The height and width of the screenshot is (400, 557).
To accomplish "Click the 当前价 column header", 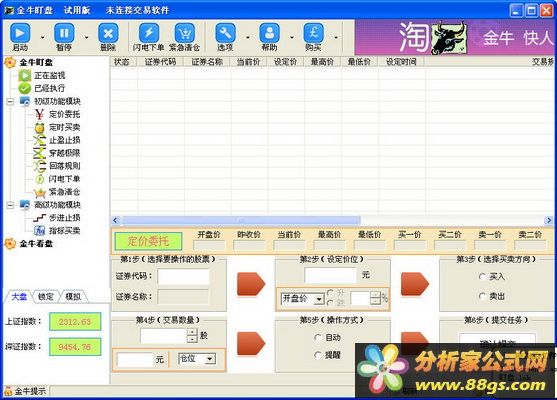I will 249,62.
